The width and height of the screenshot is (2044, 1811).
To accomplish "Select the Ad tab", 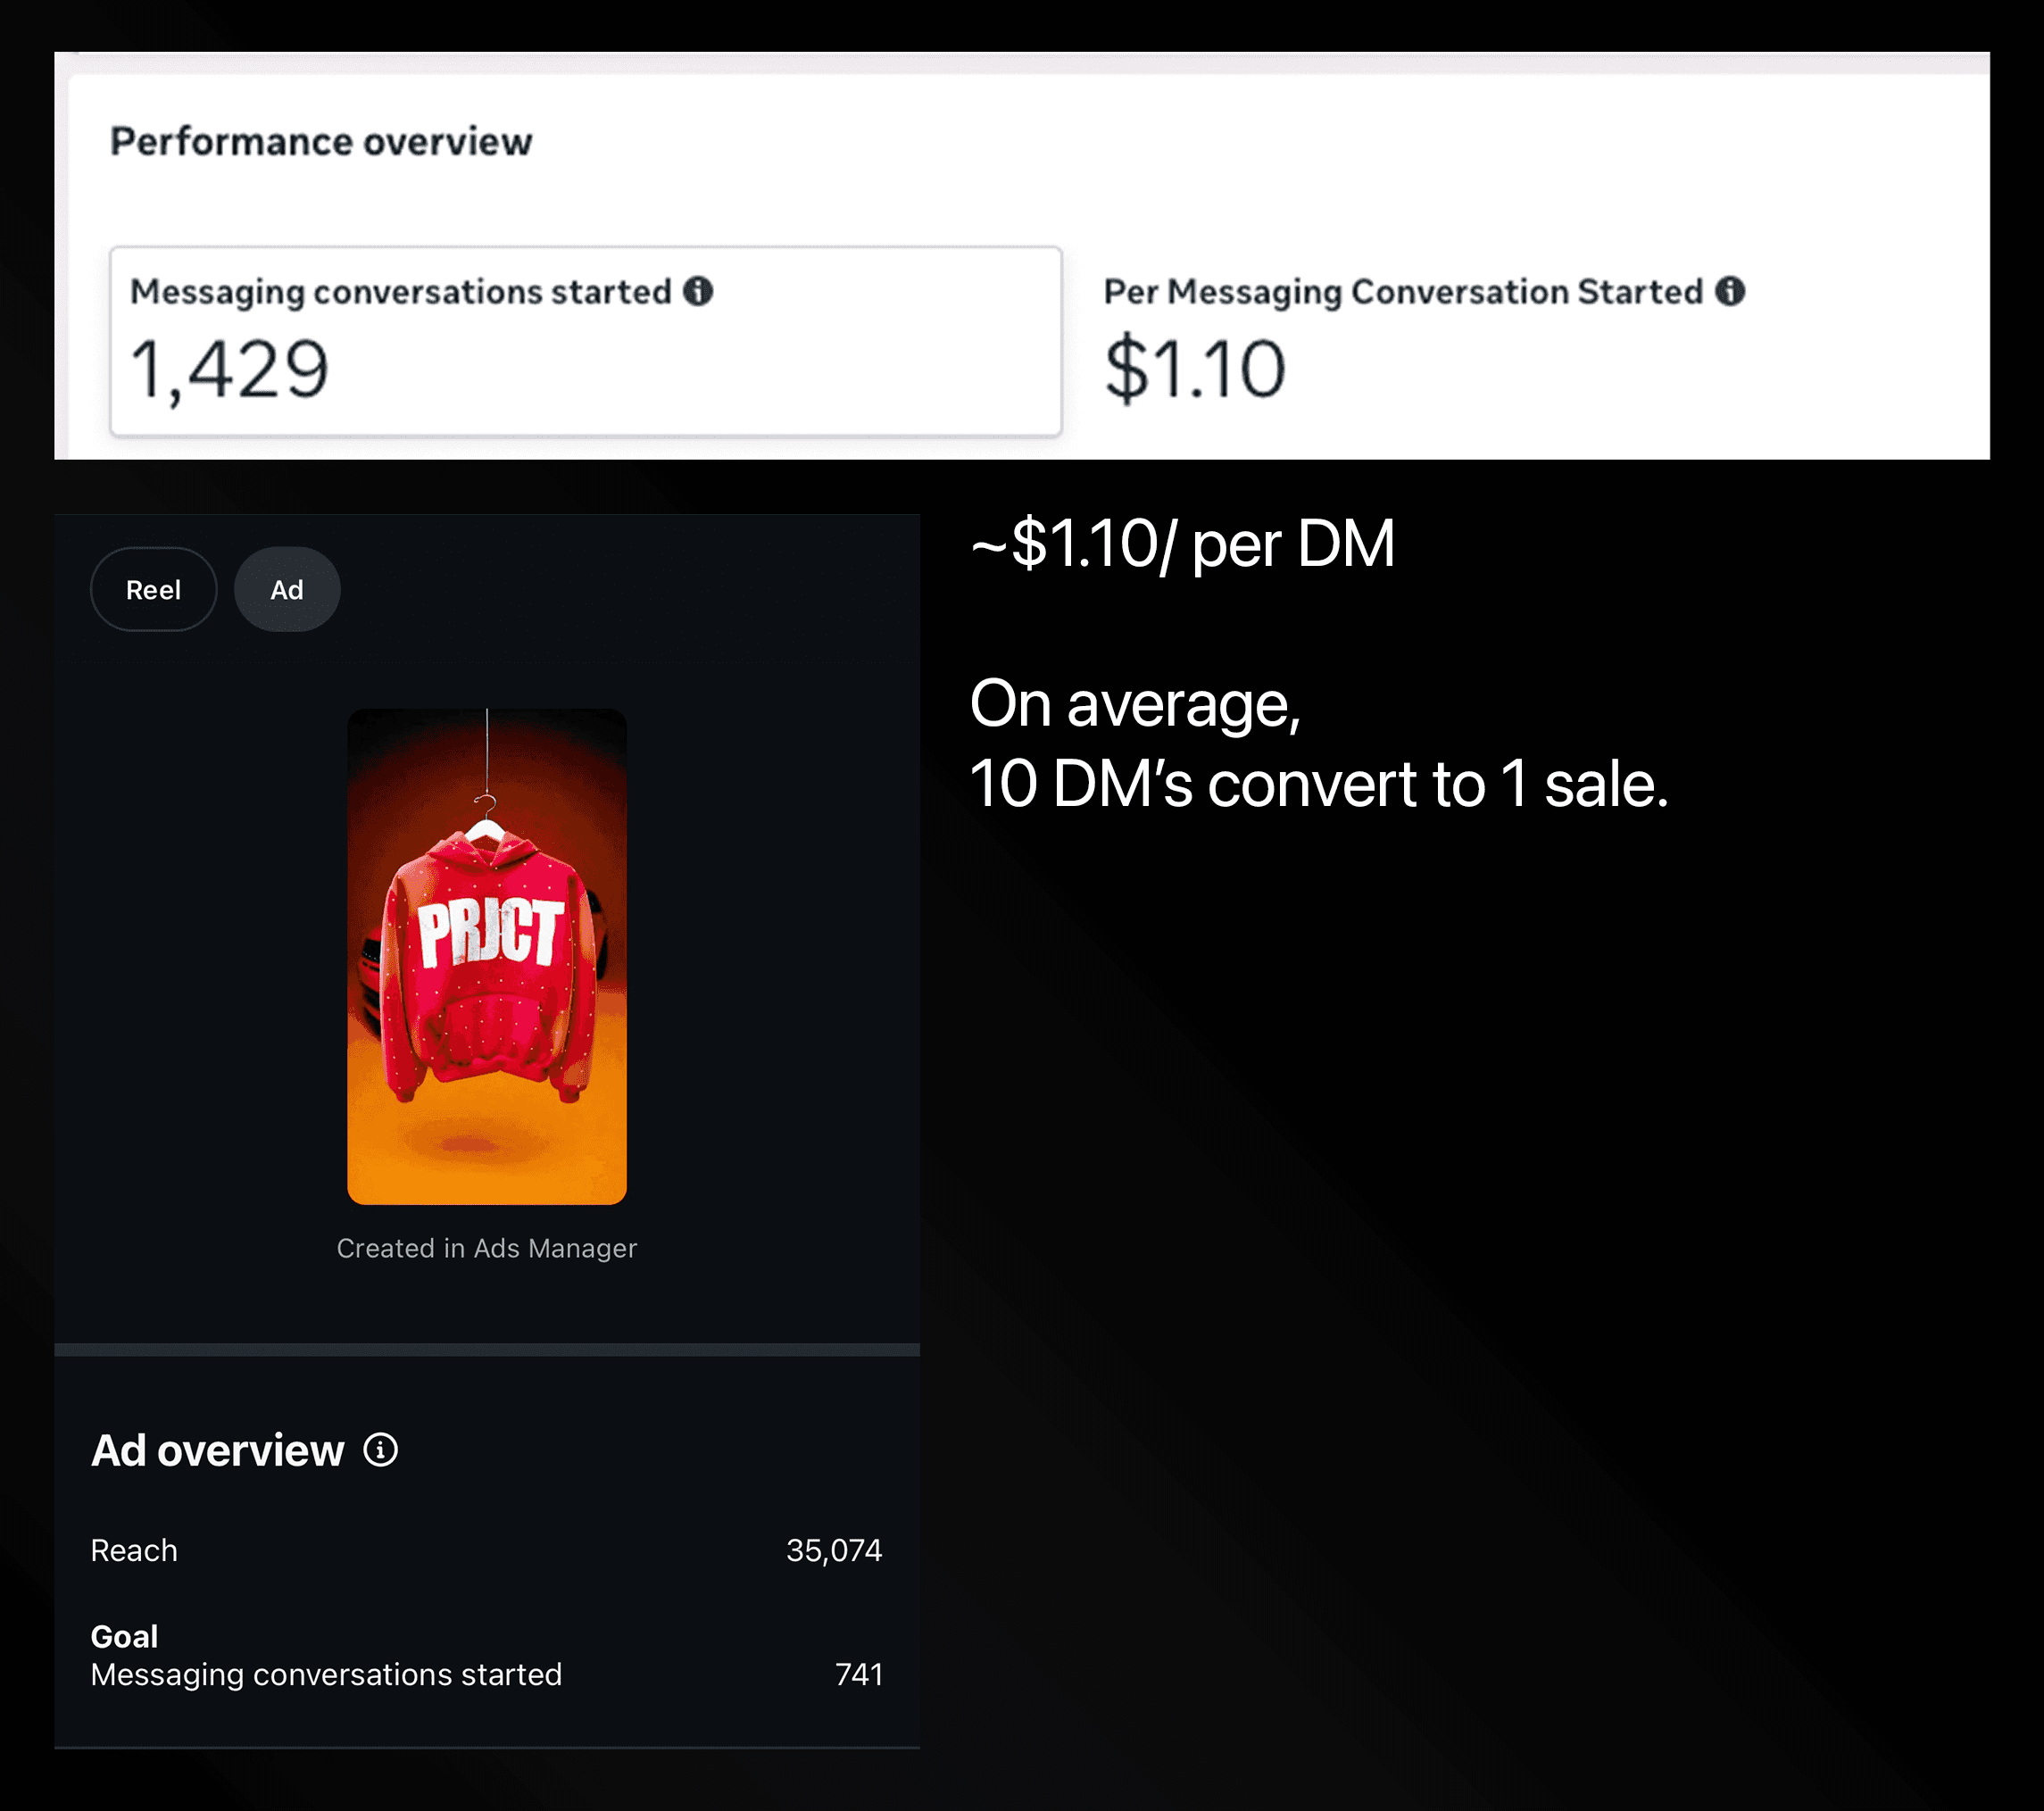I will click(287, 590).
